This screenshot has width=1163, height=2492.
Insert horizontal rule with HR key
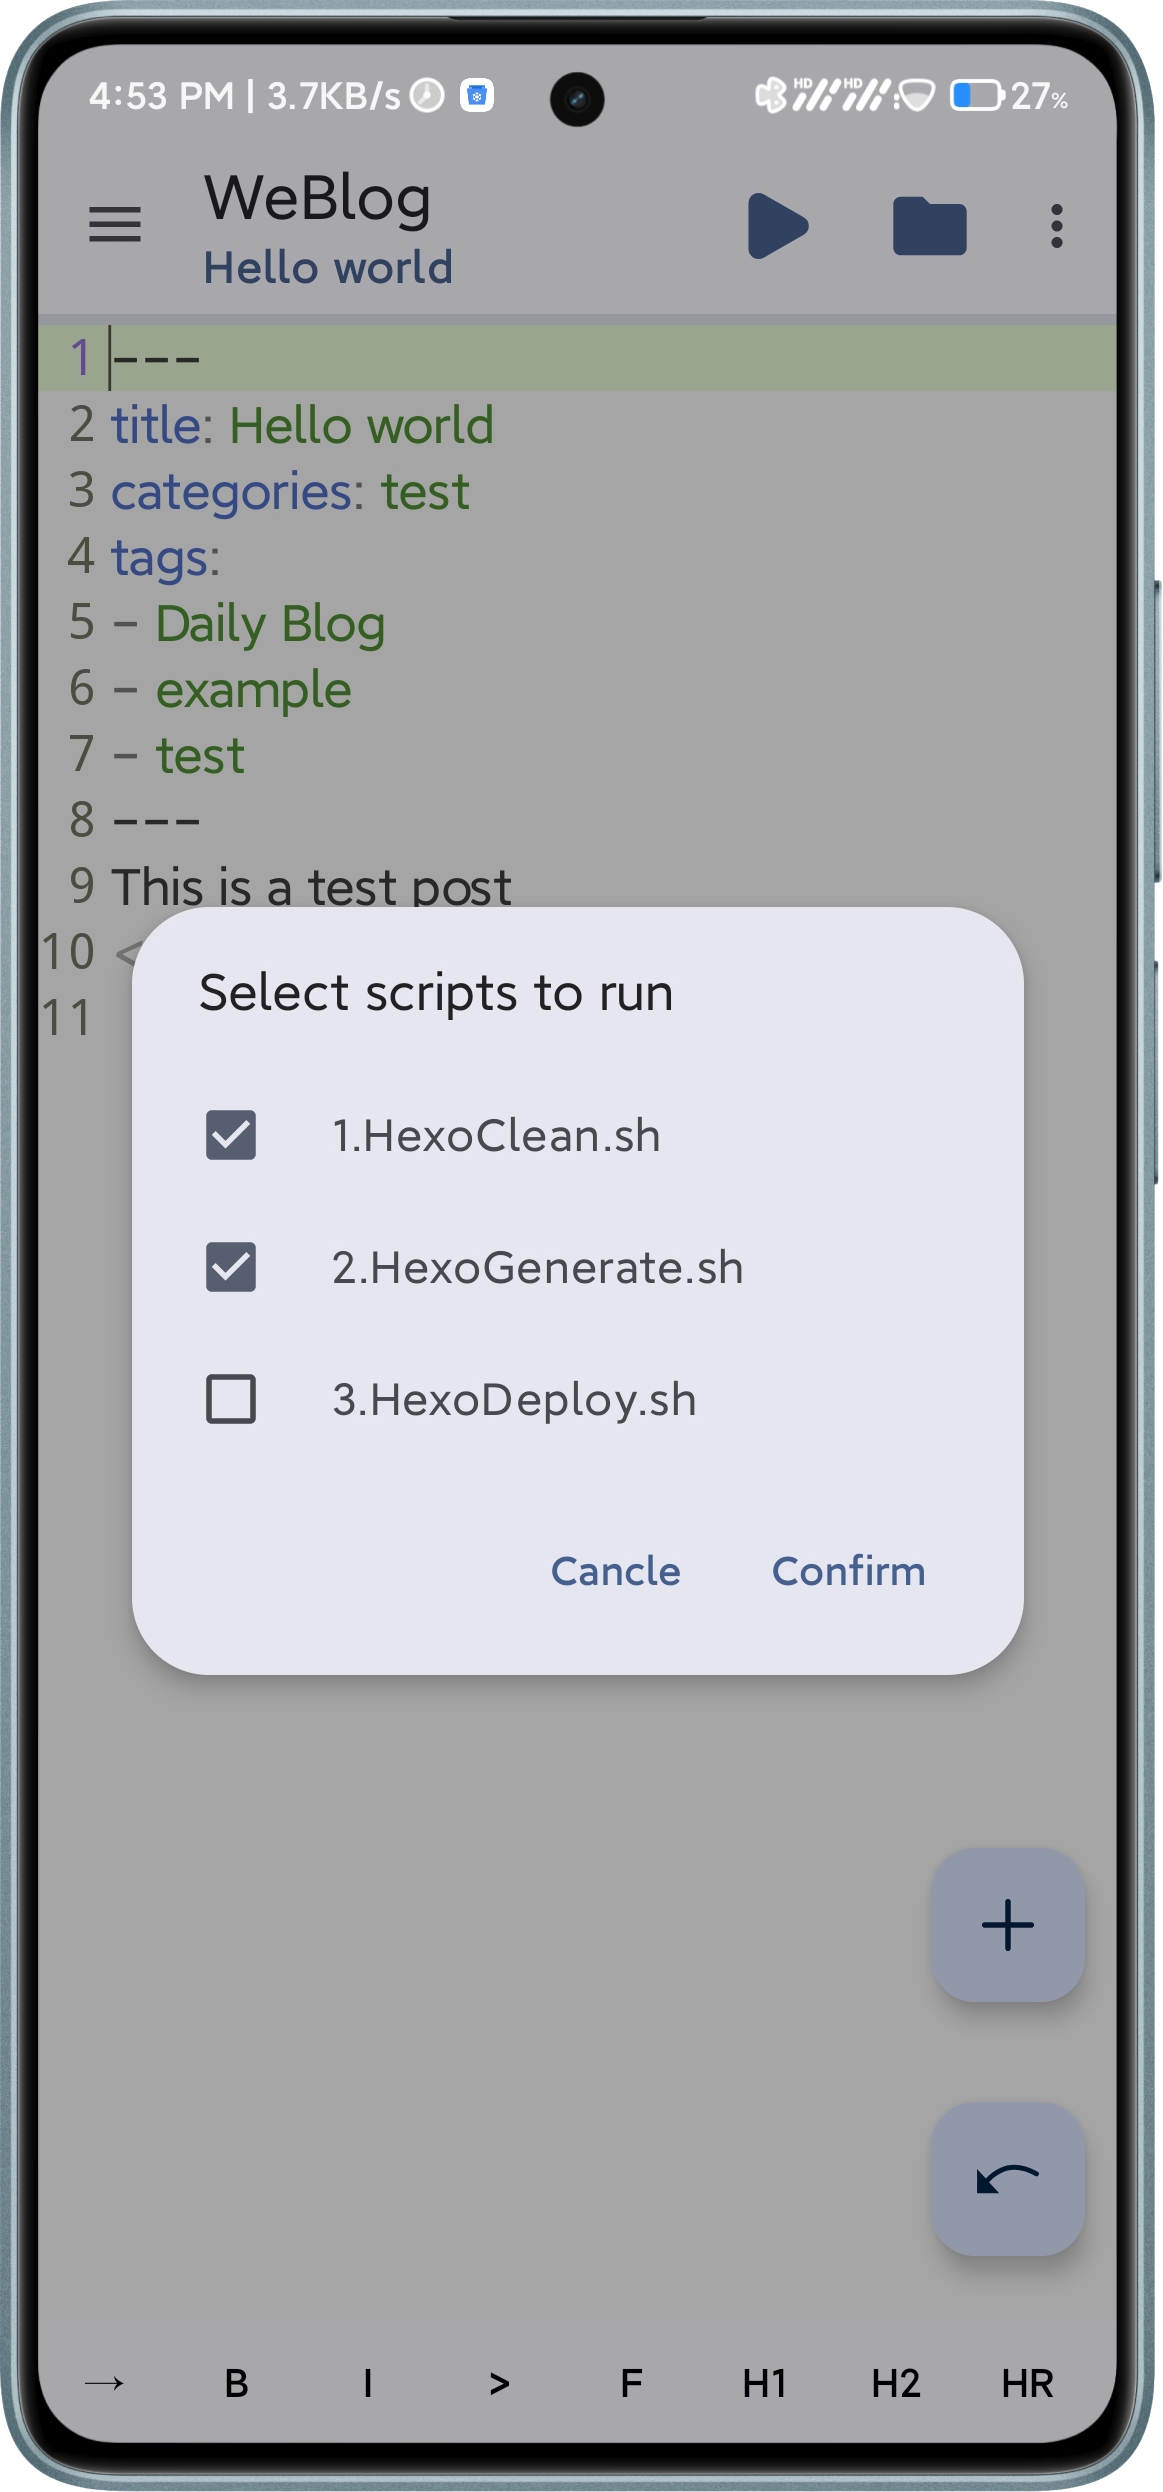(1027, 2384)
